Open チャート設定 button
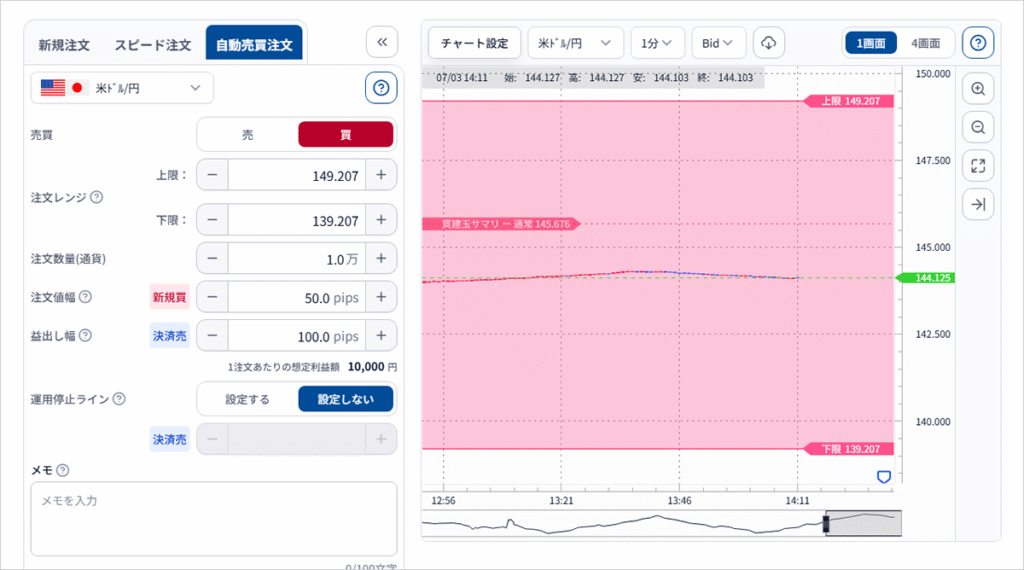 (x=475, y=43)
